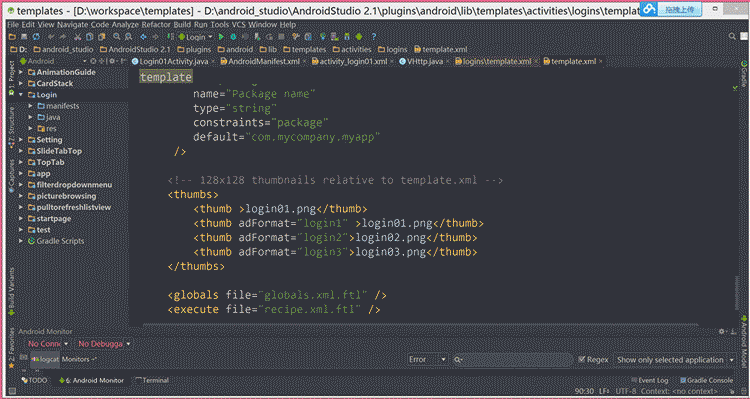
Task: Click the Android Device Monitor icon
Action: point(359,36)
